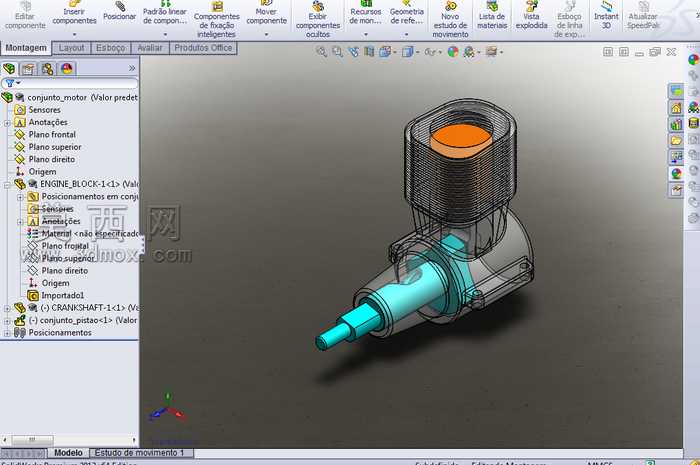Screen dimensions: 700x465
Task: Open PropertyManager tab icon
Action: pos(28,69)
